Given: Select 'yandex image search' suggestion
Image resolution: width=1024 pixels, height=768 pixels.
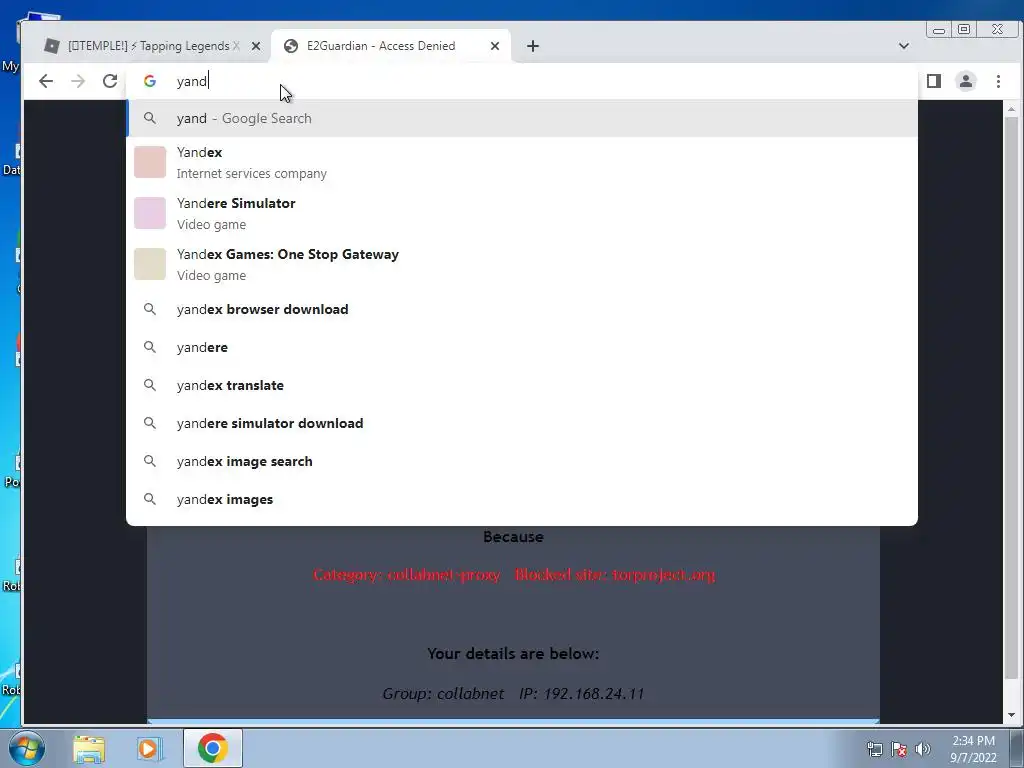Looking at the screenshot, I should tap(522, 461).
